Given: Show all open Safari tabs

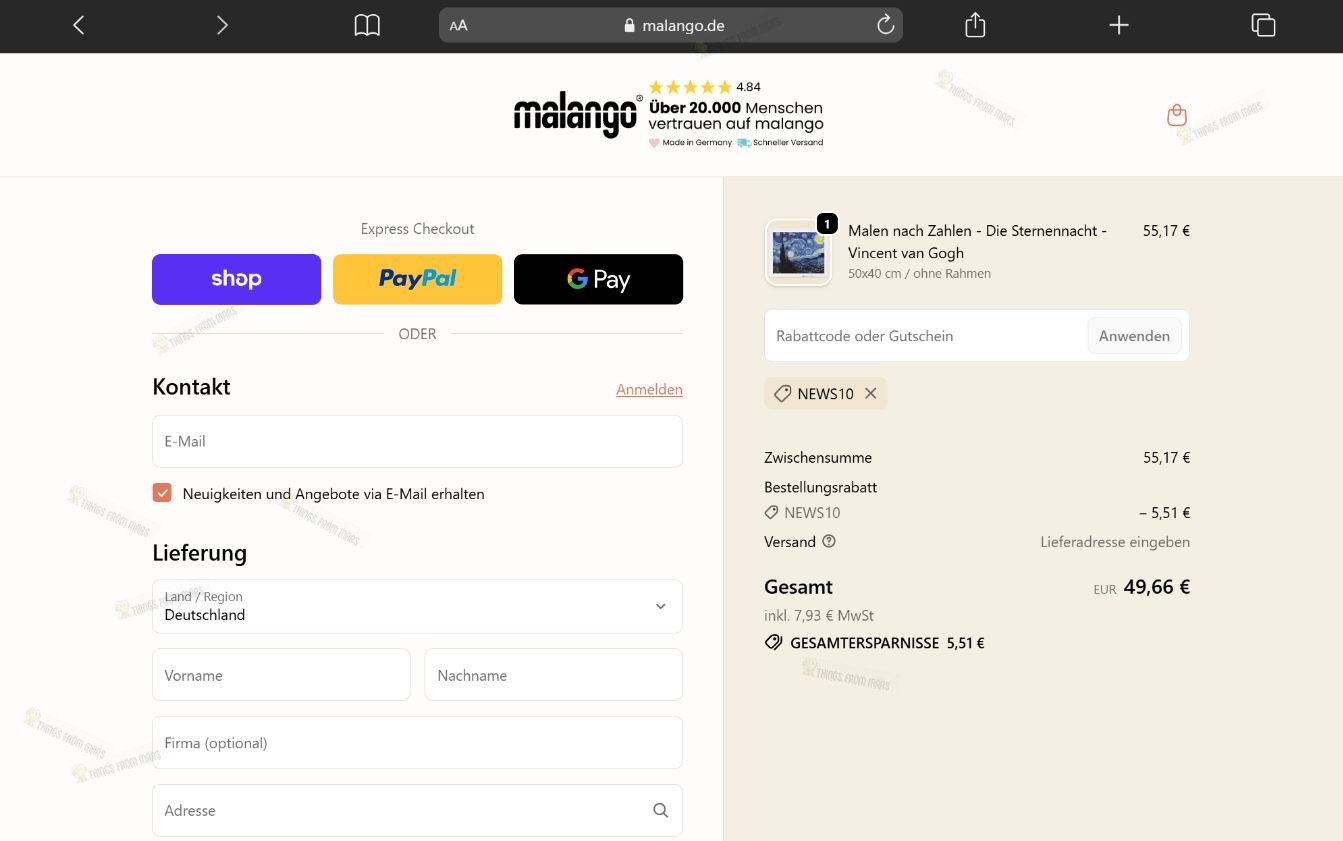Looking at the screenshot, I should (1263, 25).
